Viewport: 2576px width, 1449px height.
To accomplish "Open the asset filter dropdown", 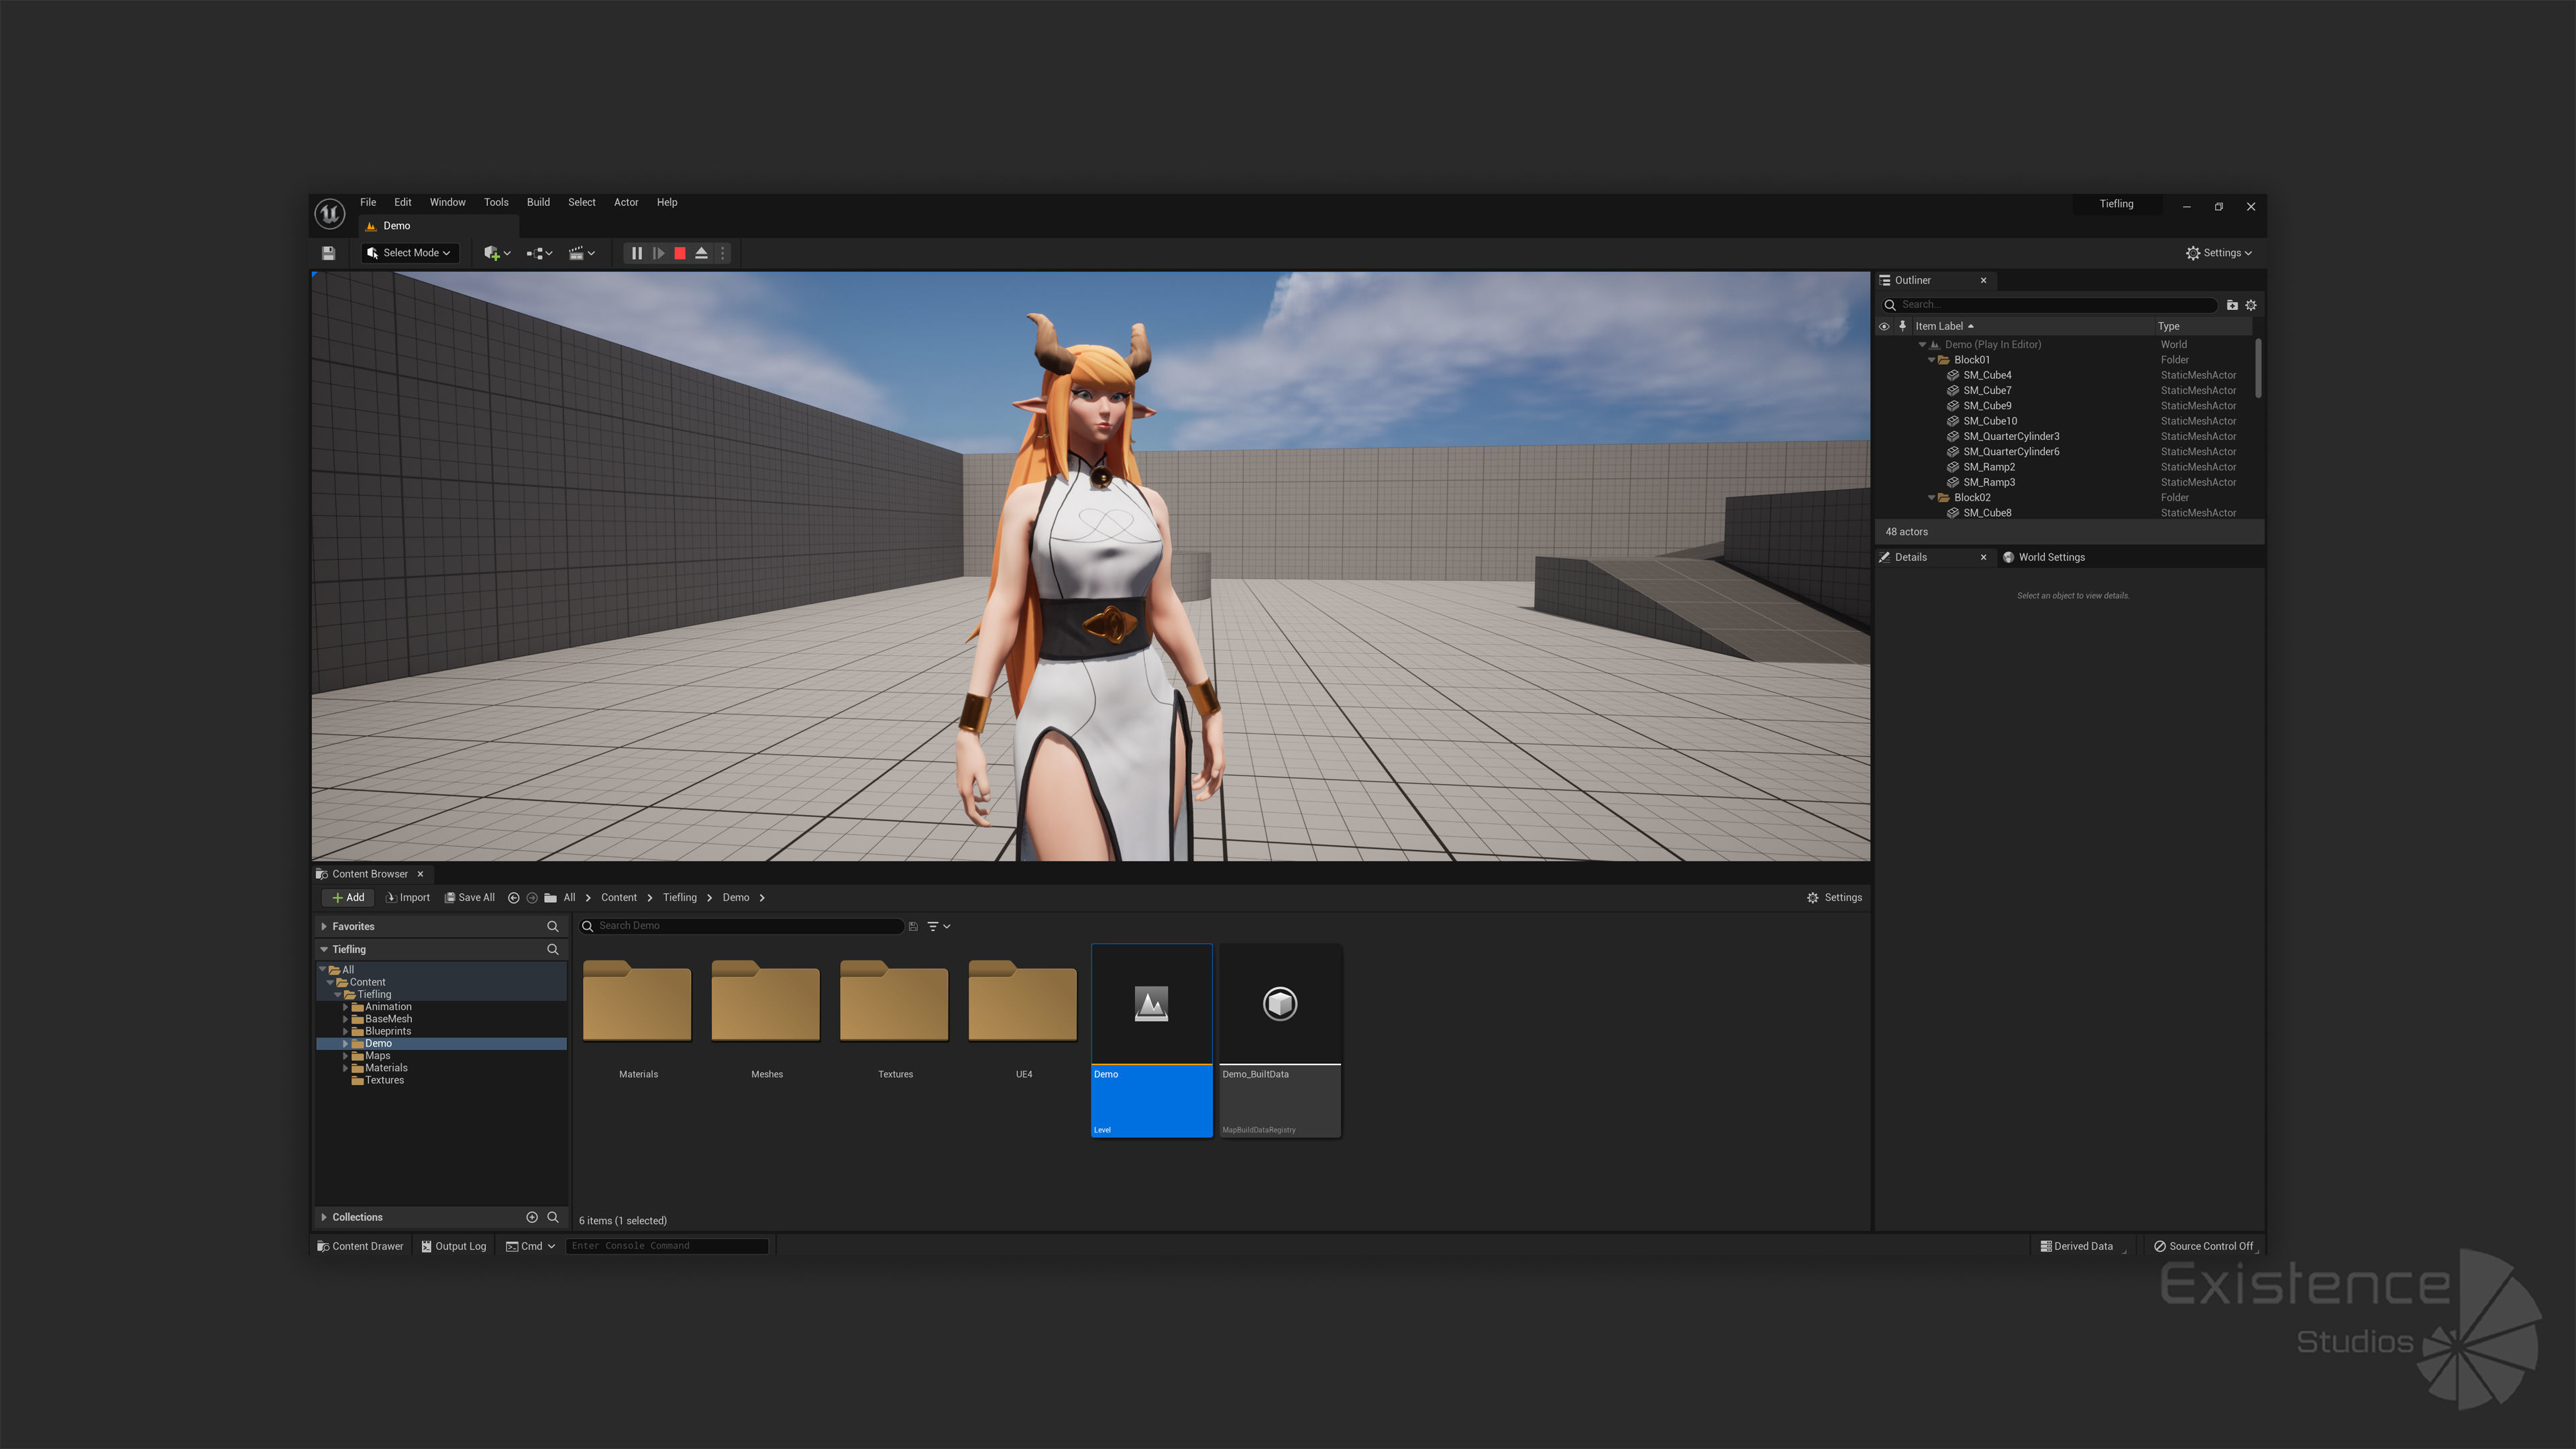I will (938, 927).
